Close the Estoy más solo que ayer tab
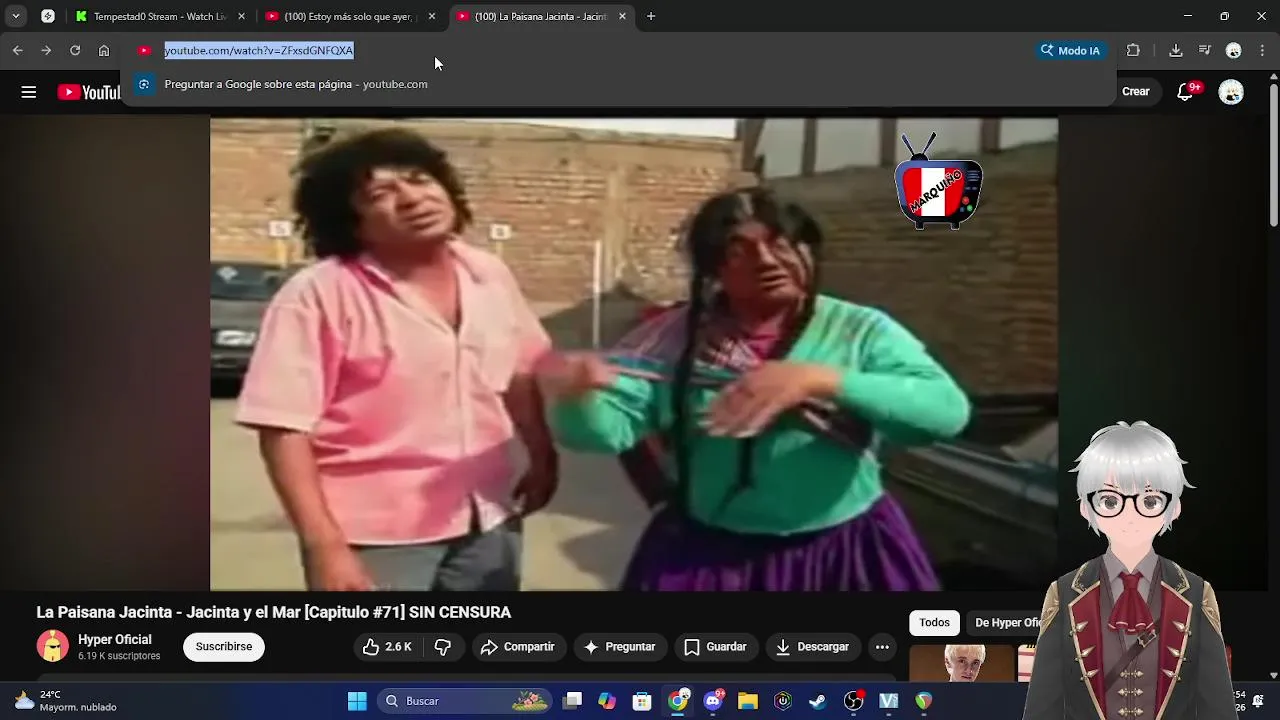The width and height of the screenshot is (1280, 720). click(x=432, y=16)
